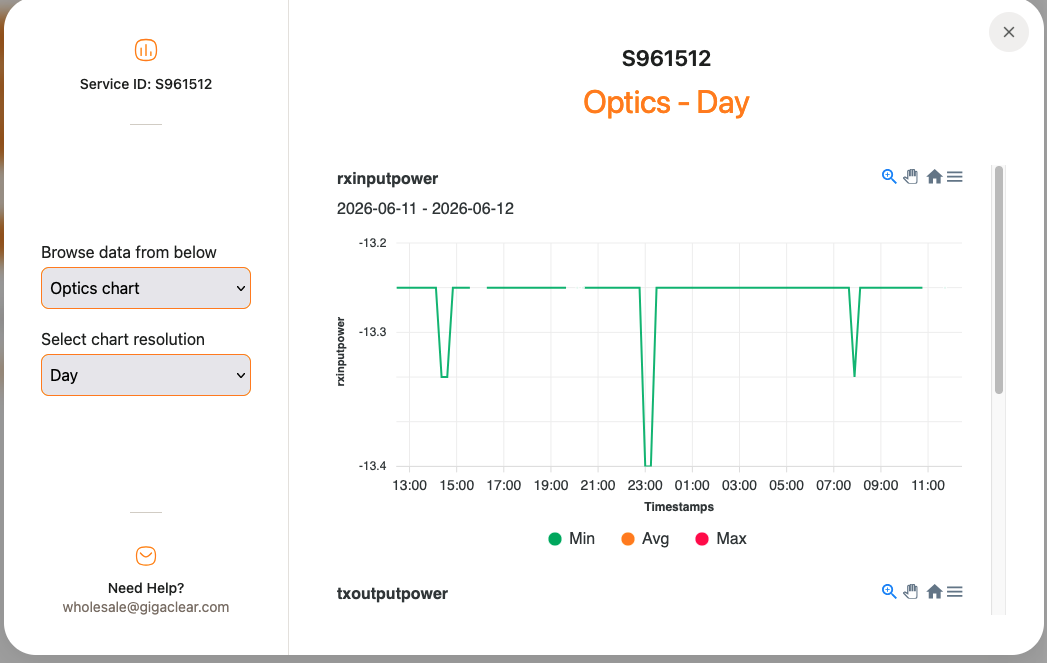Select zoom tool on rxinputpower chart
The image size is (1047, 663).
pyautogui.click(x=889, y=176)
